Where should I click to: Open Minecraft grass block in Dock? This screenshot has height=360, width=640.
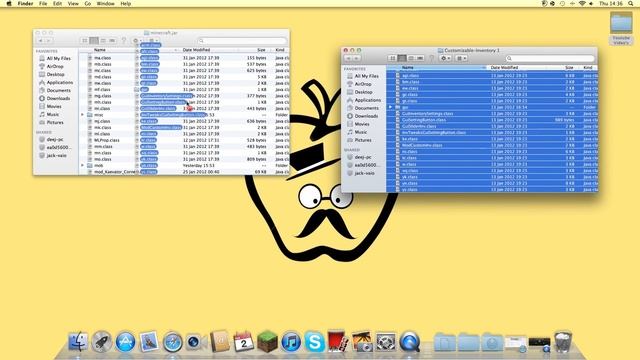(267, 342)
